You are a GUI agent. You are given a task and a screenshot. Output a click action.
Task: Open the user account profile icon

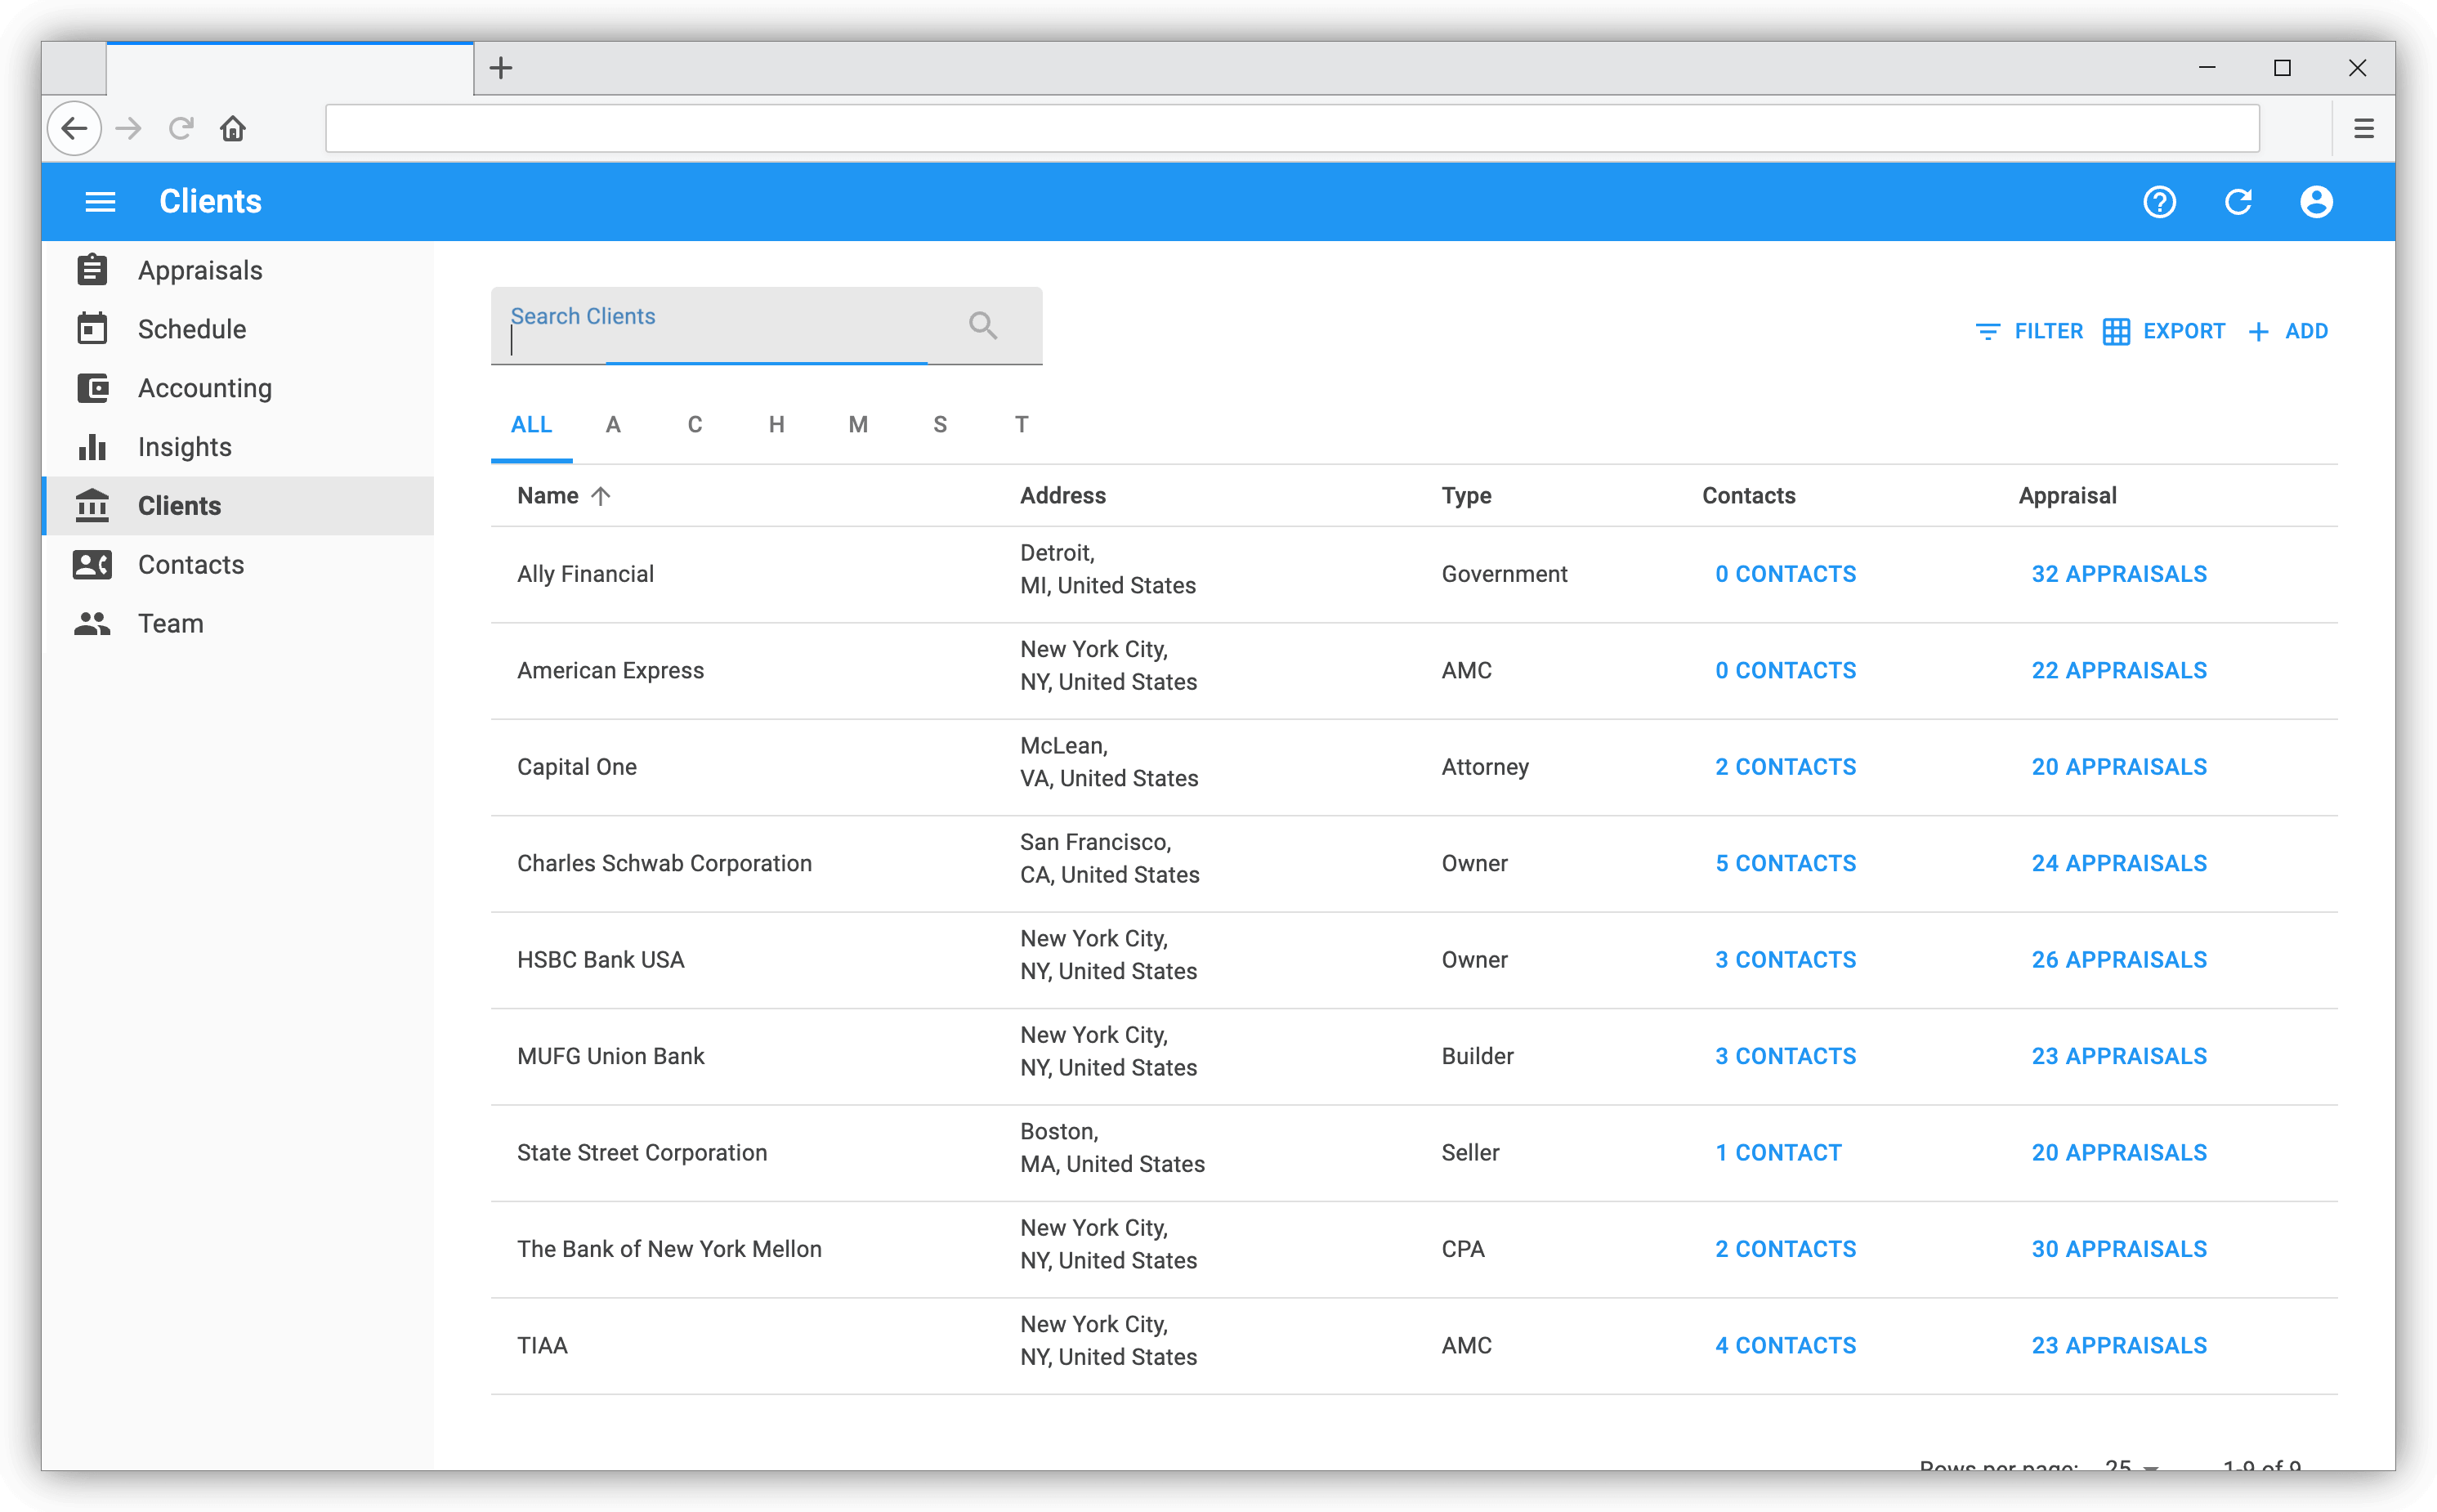[x=2316, y=202]
